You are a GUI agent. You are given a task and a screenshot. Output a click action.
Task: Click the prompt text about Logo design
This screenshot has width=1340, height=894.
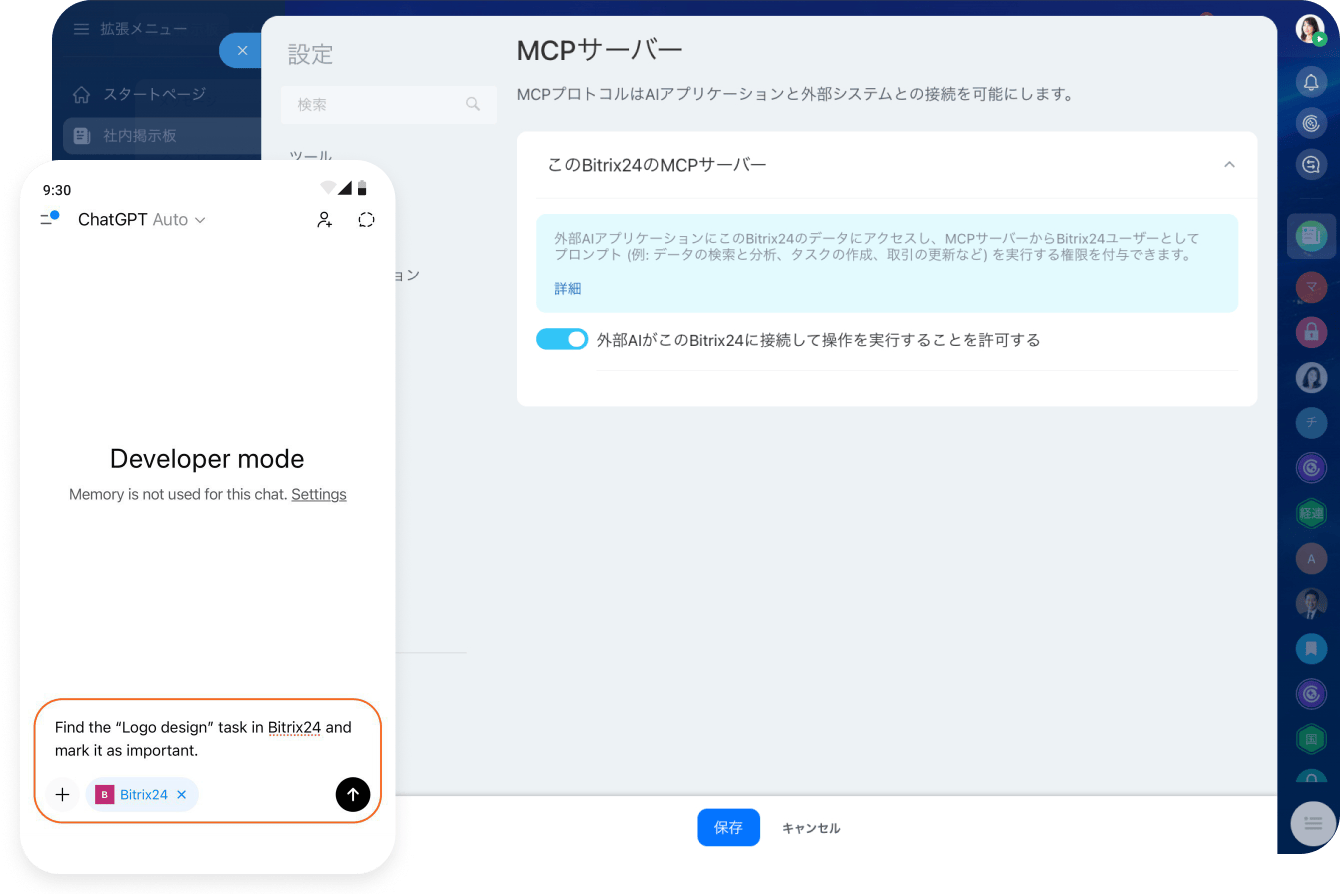tap(203, 739)
